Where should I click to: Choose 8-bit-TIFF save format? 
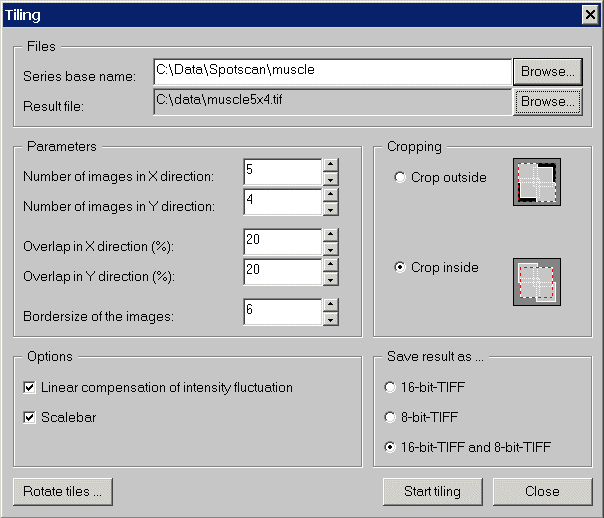(391, 417)
